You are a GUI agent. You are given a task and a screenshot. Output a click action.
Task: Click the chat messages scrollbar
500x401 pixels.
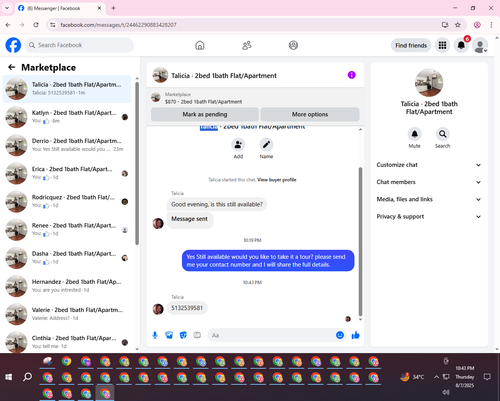pos(360,242)
